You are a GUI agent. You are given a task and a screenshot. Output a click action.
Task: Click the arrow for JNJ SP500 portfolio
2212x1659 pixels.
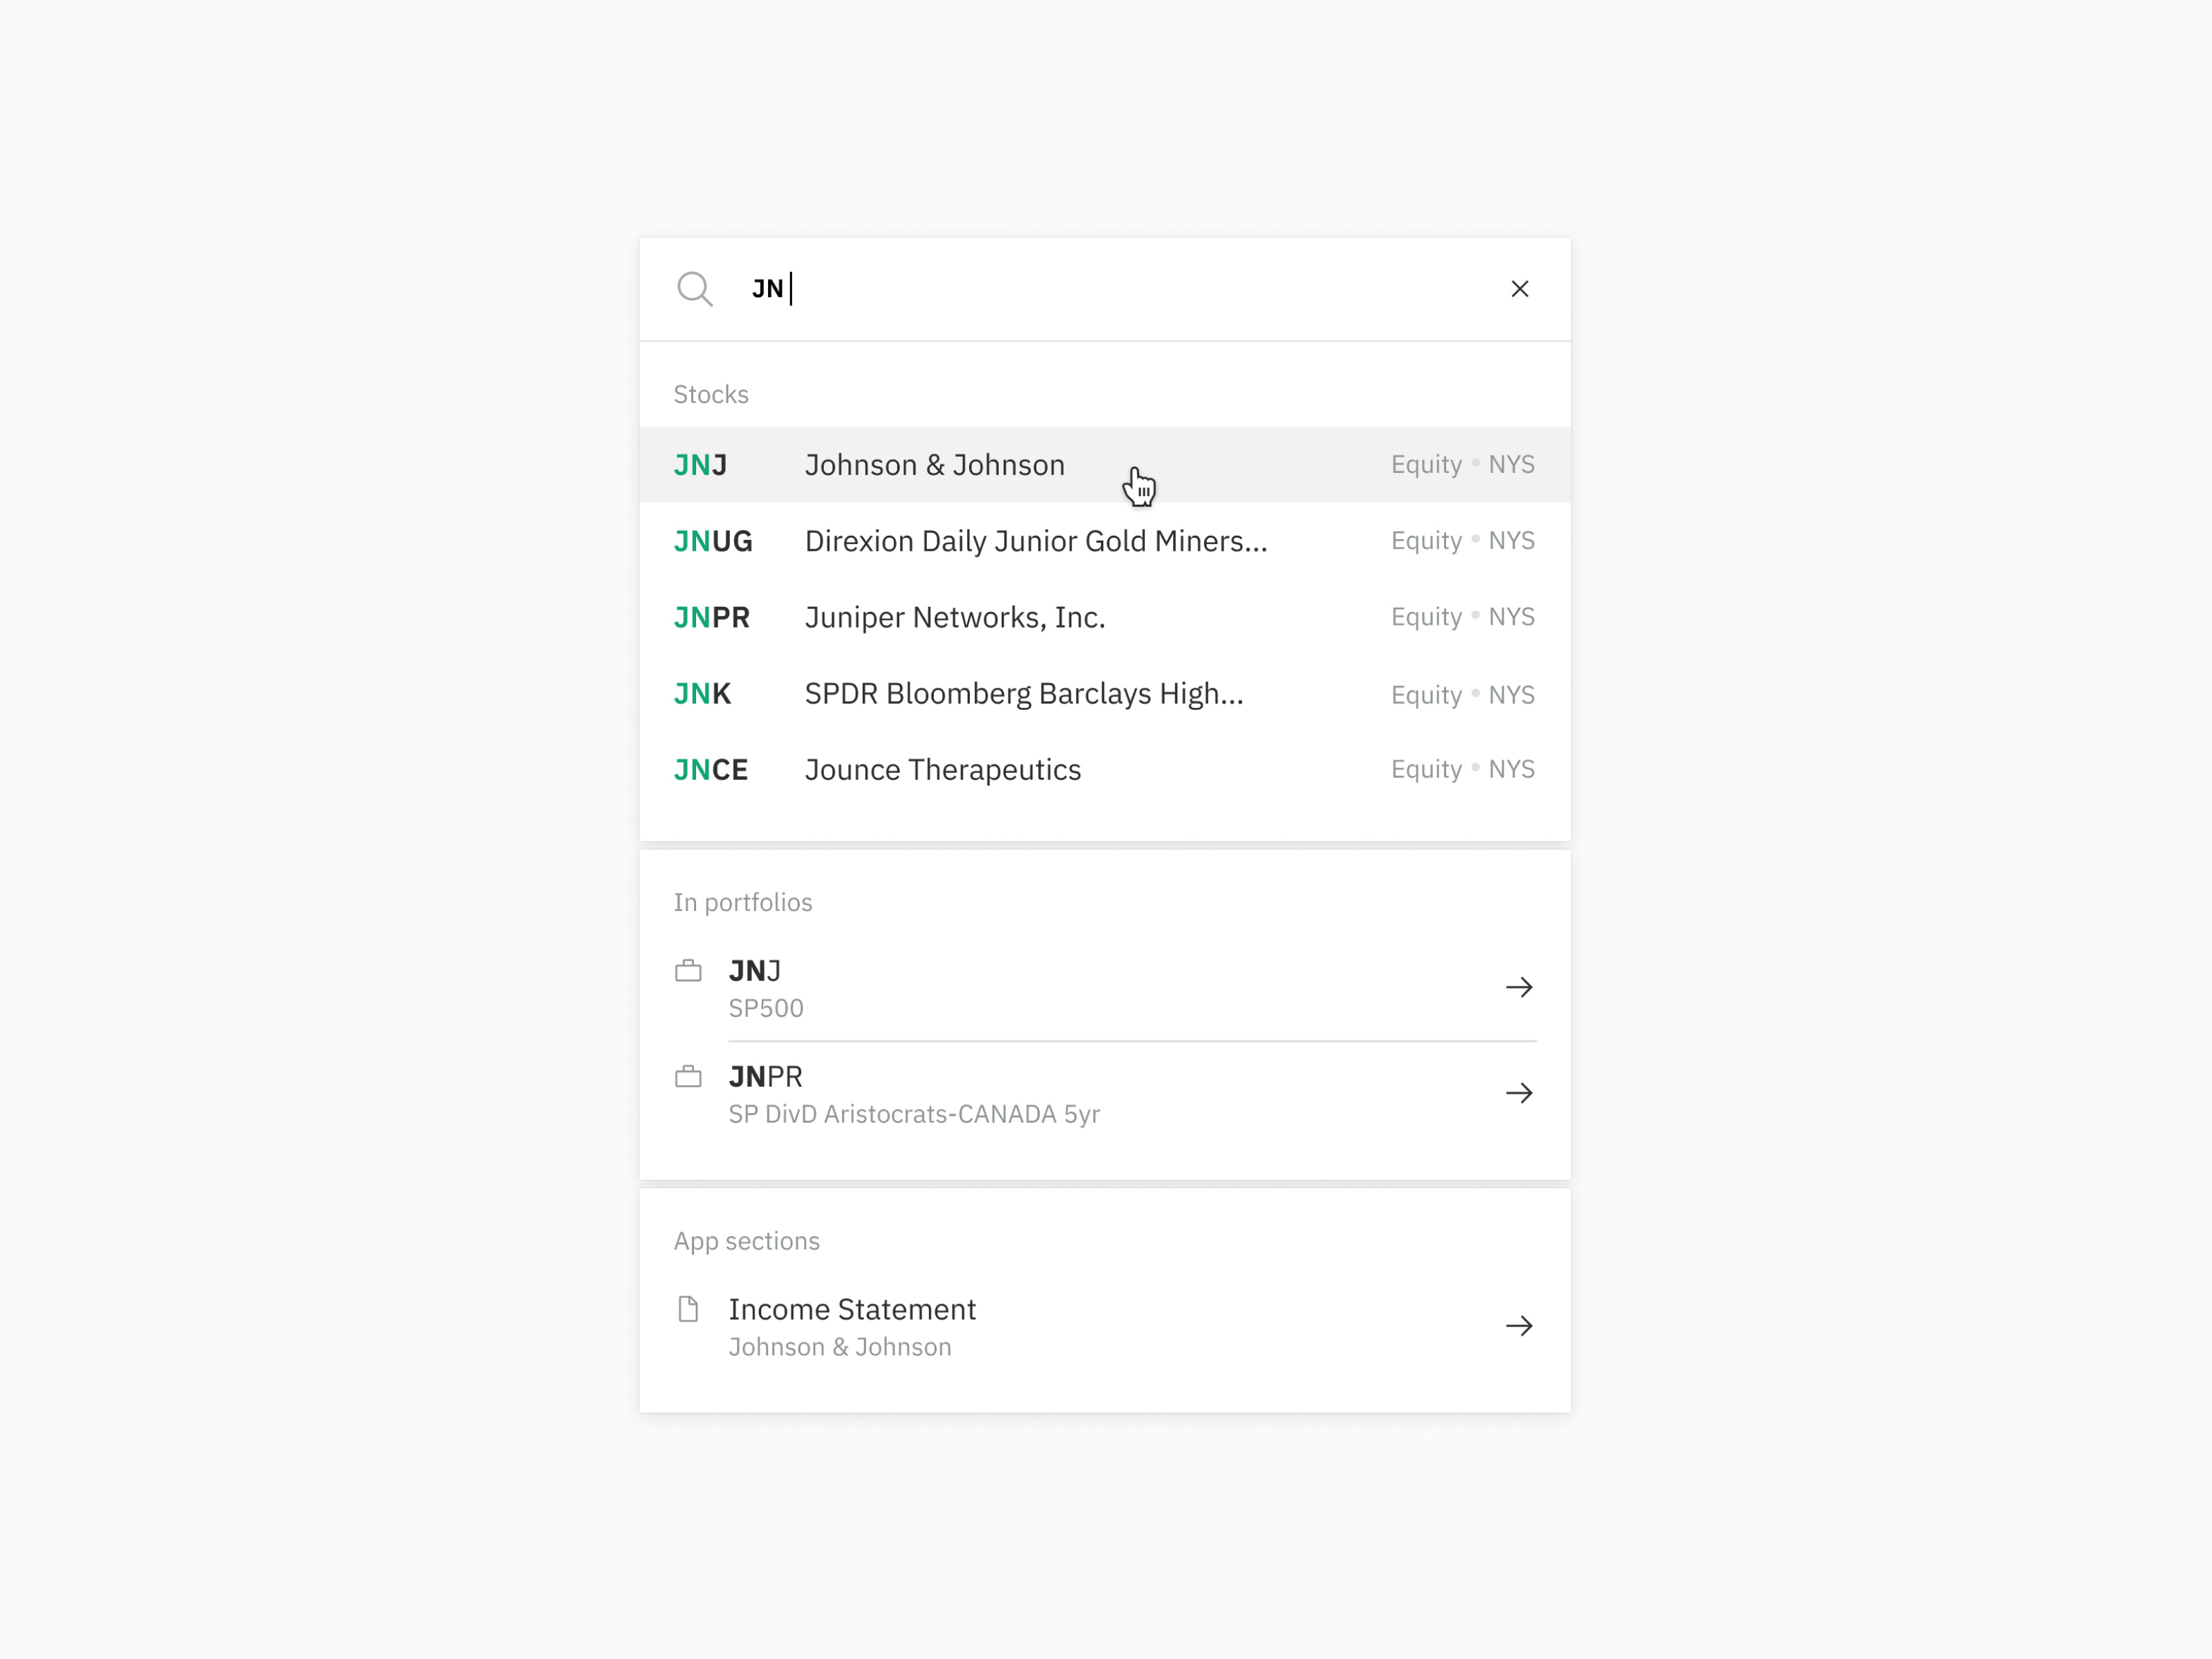pos(1519,988)
